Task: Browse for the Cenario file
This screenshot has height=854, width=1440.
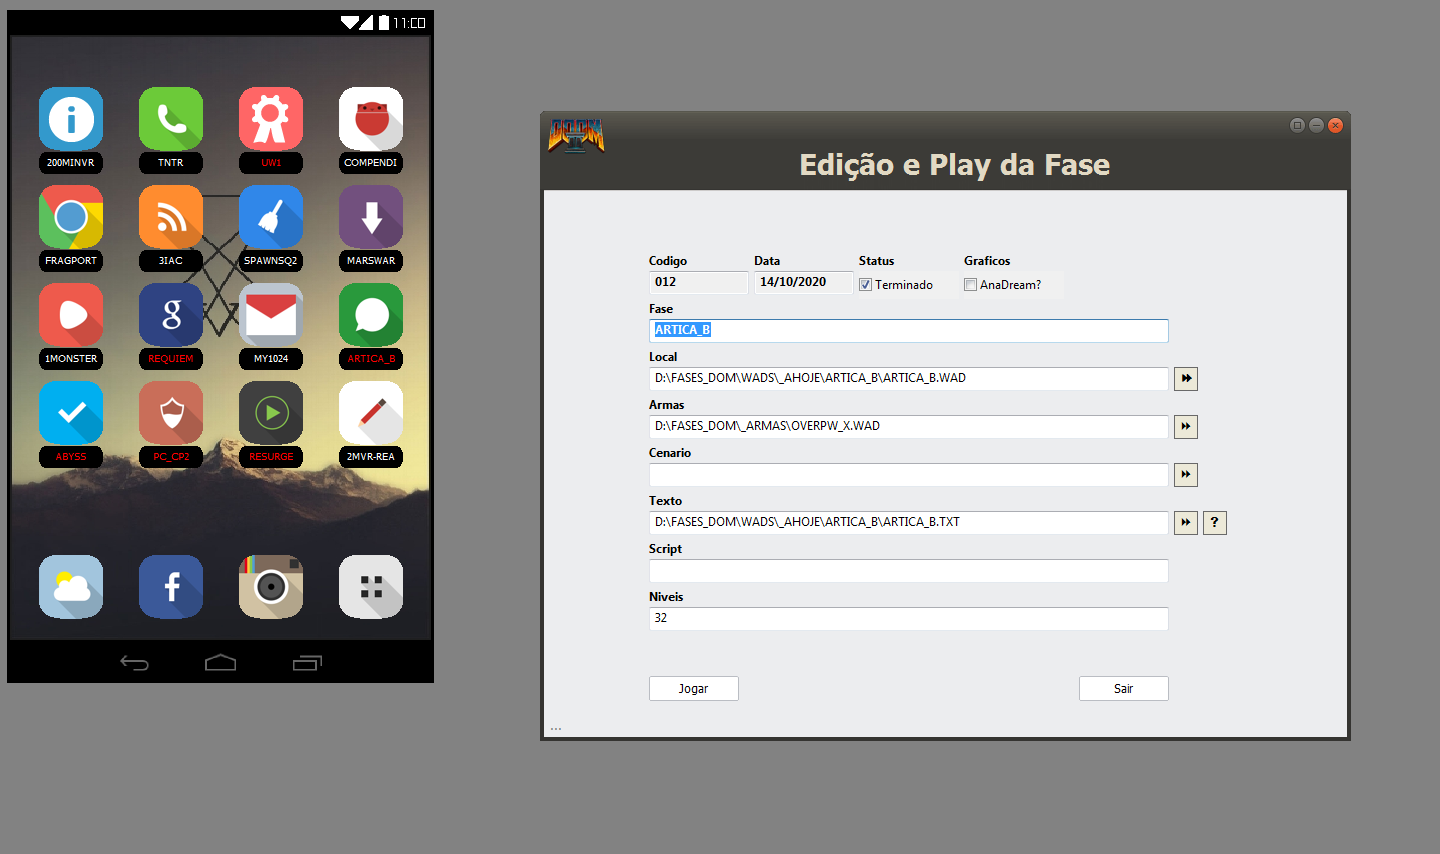Action: tap(1186, 475)
